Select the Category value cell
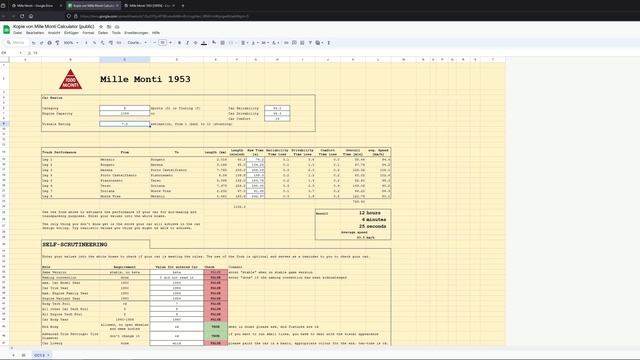Screen dimensions: 640x360 click(x=124, y=108)
